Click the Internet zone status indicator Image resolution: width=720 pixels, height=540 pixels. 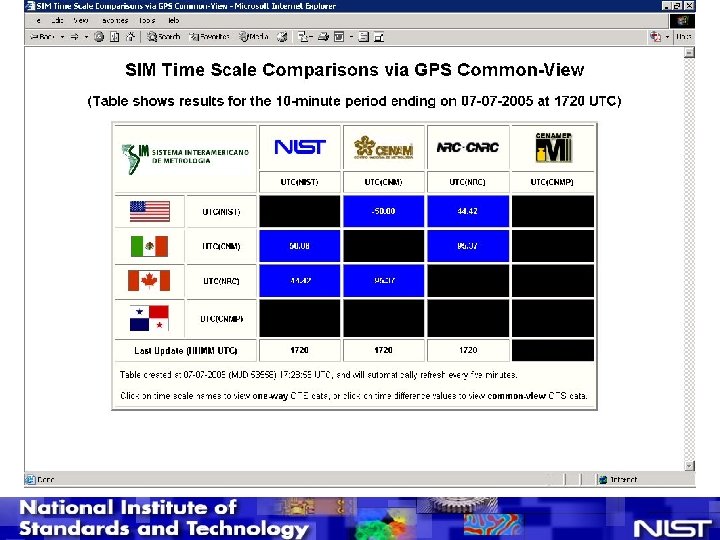(618, 480)
